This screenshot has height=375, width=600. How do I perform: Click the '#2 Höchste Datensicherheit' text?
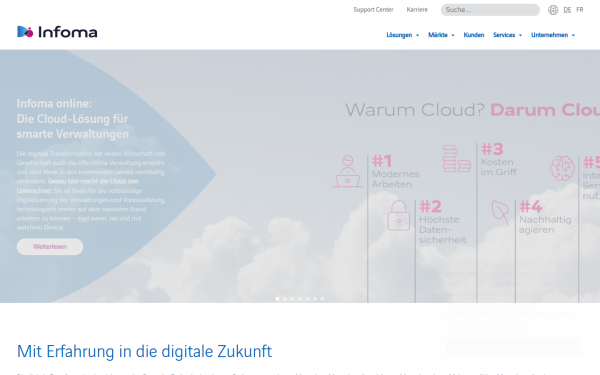coord(443,222)
